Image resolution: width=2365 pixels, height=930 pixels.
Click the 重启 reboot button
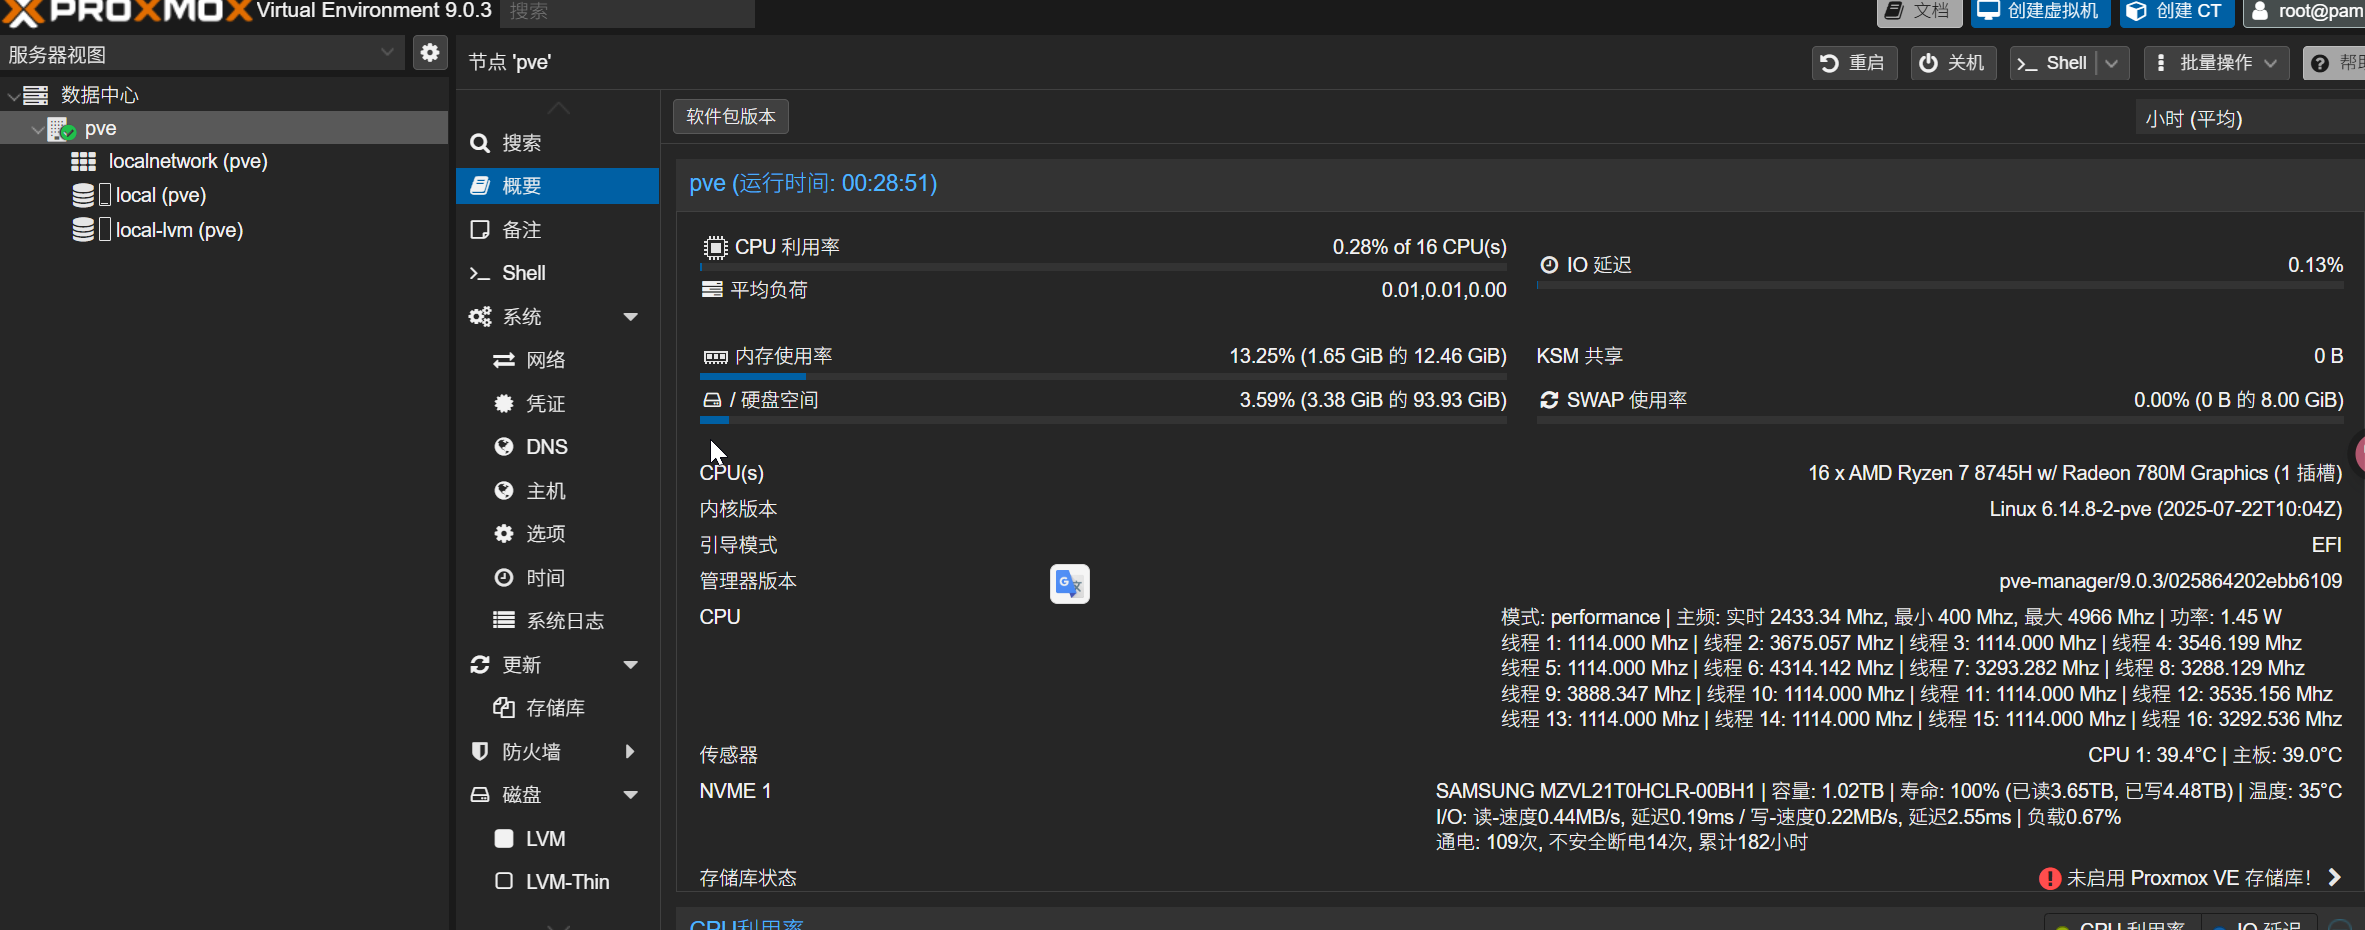(1854, 63)
